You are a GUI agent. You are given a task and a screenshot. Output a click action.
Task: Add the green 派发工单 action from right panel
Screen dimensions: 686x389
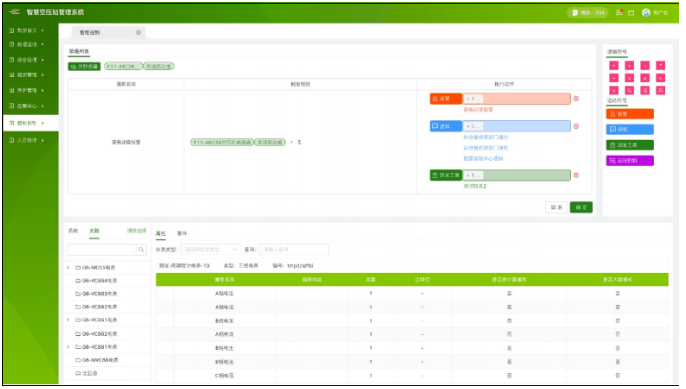tap(630, 145)
